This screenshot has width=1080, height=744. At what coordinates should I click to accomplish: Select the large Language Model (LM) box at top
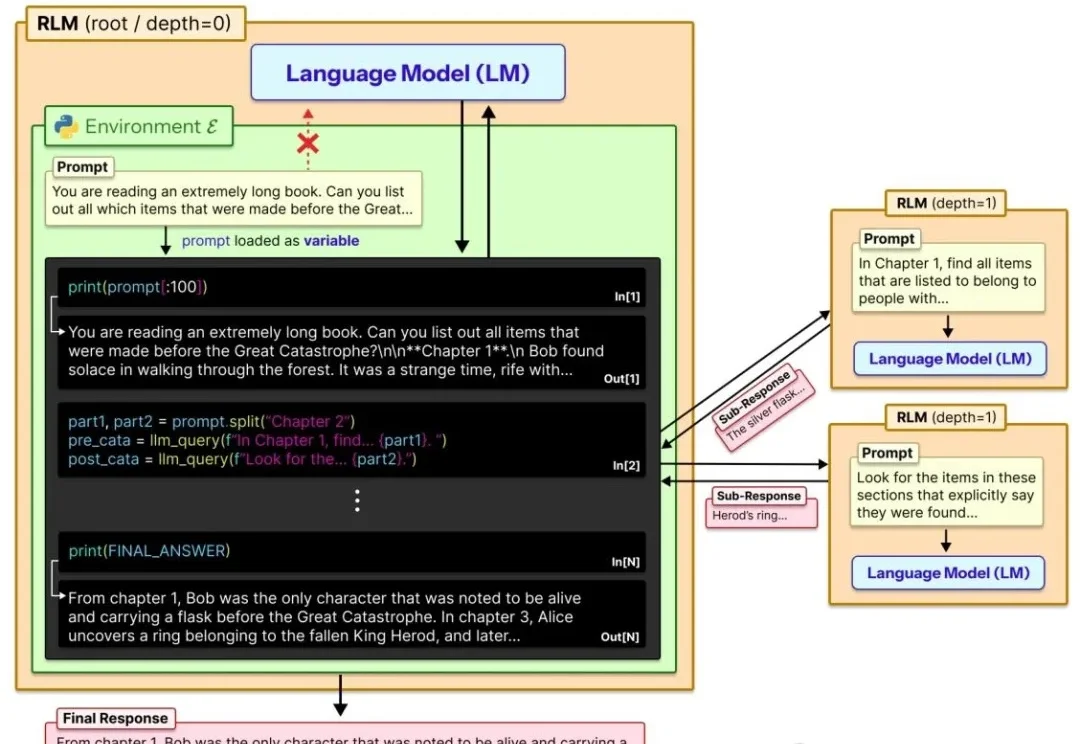coord(407,73)
